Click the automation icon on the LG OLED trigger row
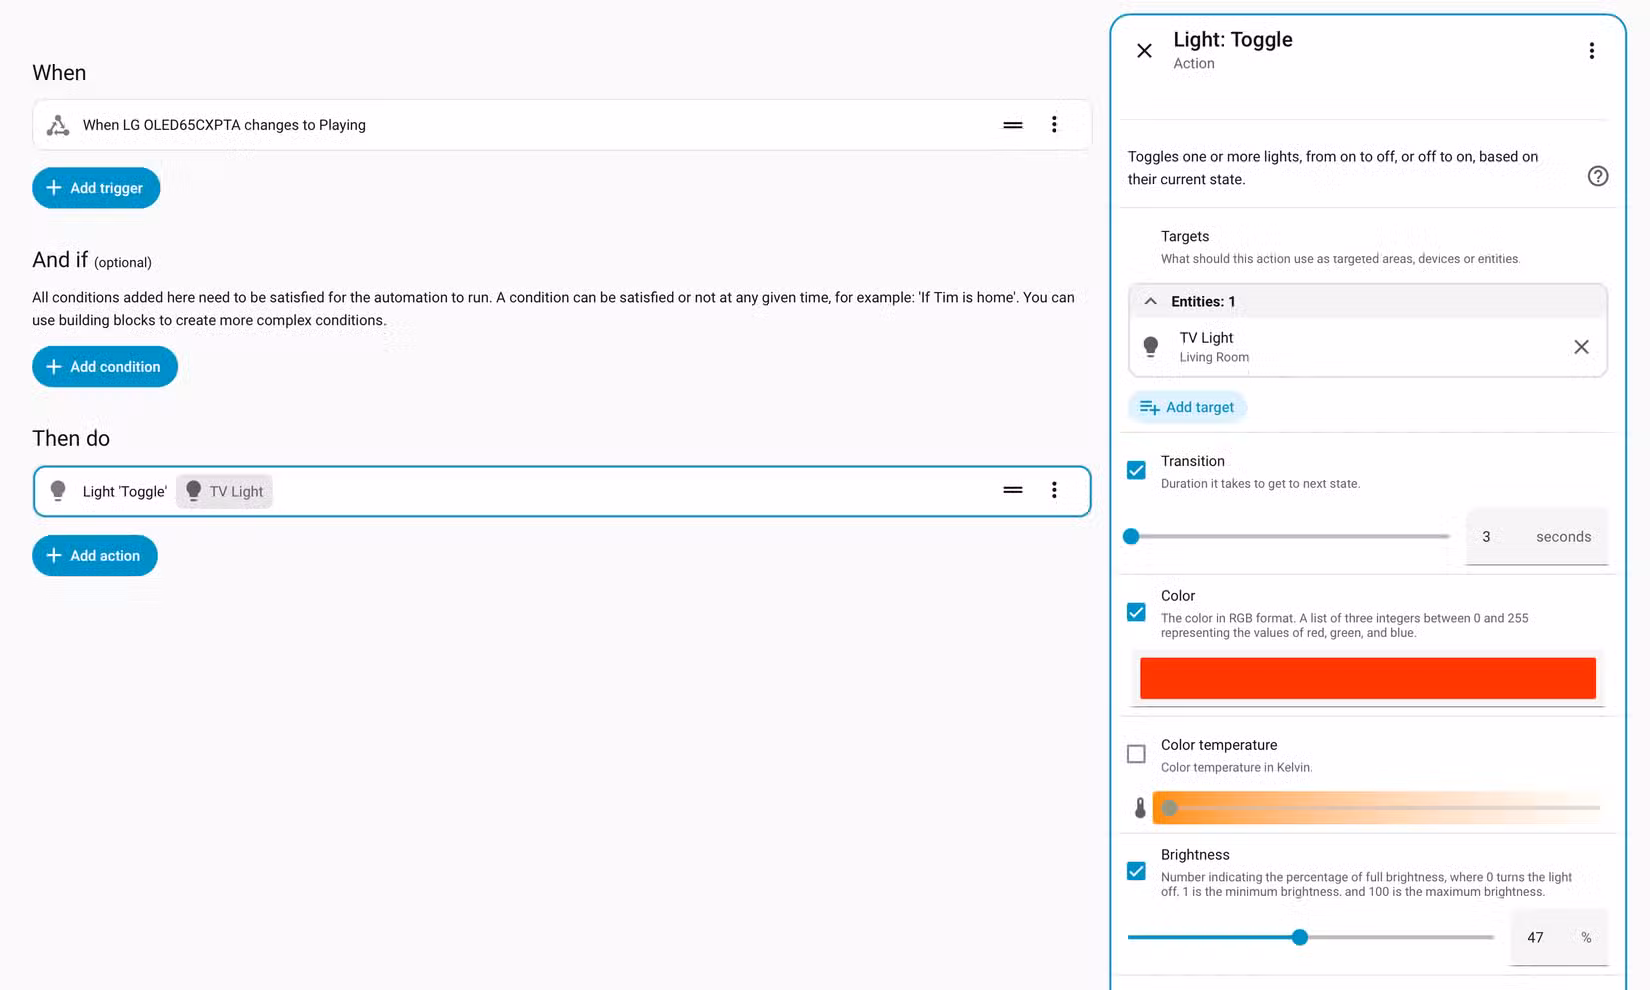The image size is (1650, 990). tap(57, 124)
